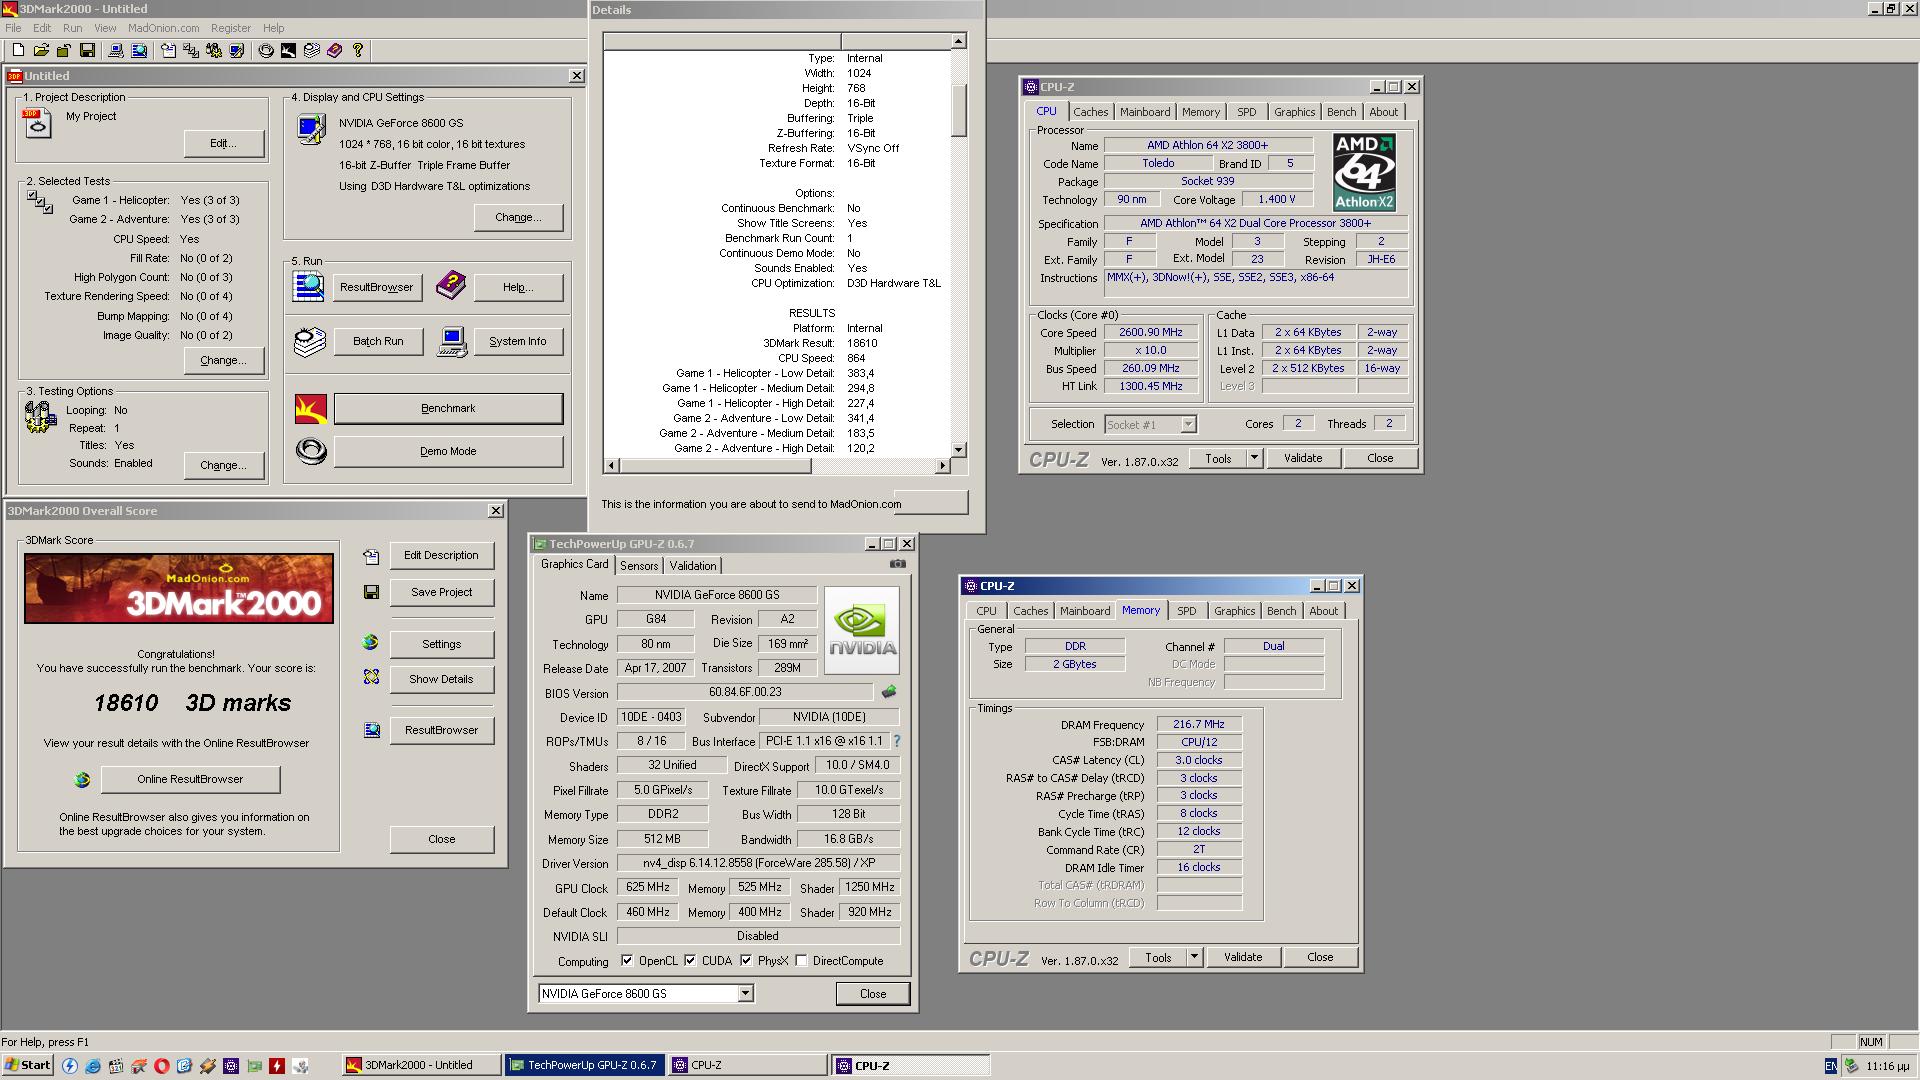Click the floppy icon beside Save Project
This screenshot has width=1920, height=1080.
[x=371, y=592]
